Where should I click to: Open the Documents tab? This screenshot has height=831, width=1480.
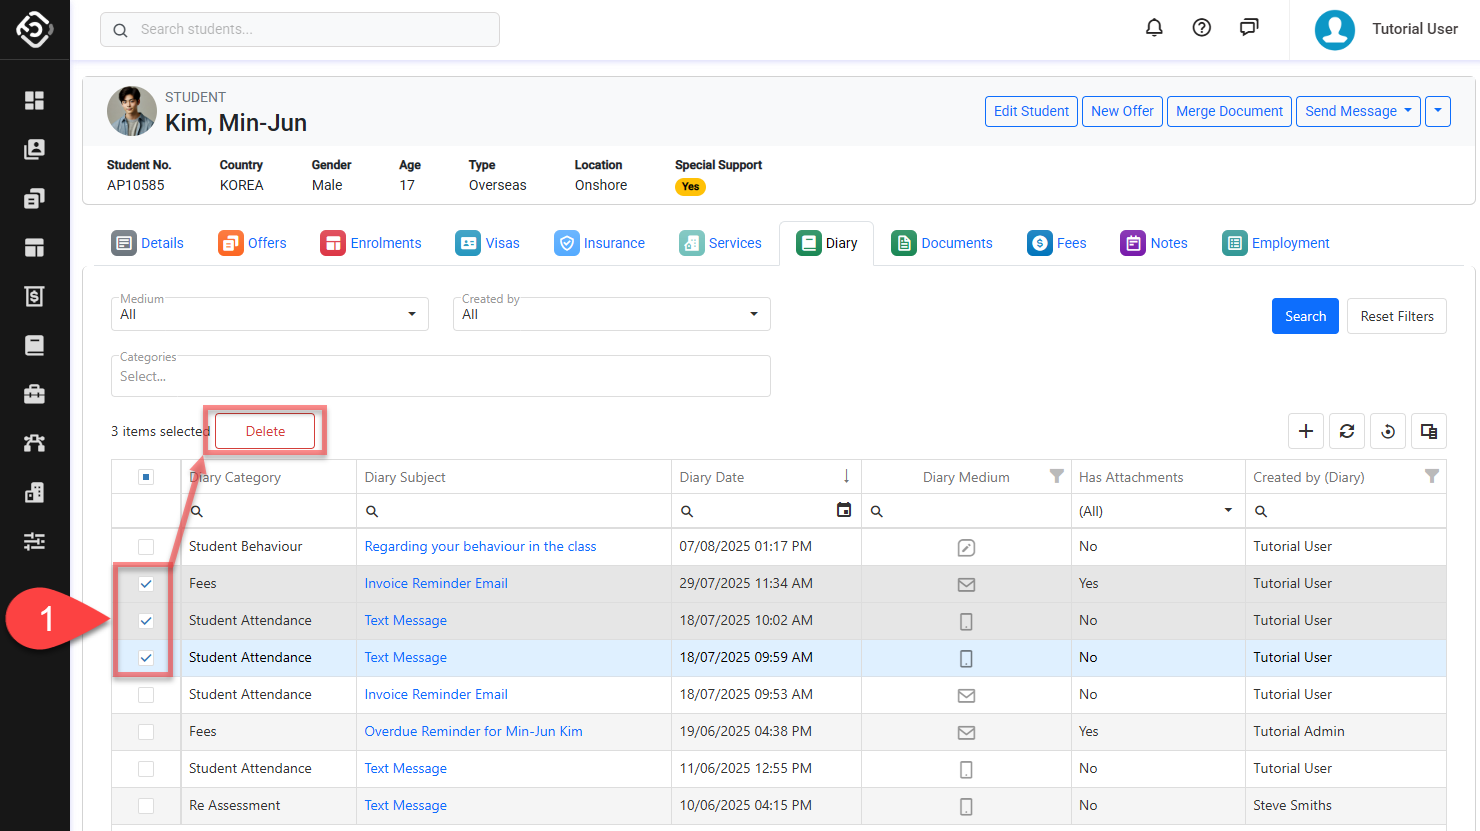[x=942, y=243]
